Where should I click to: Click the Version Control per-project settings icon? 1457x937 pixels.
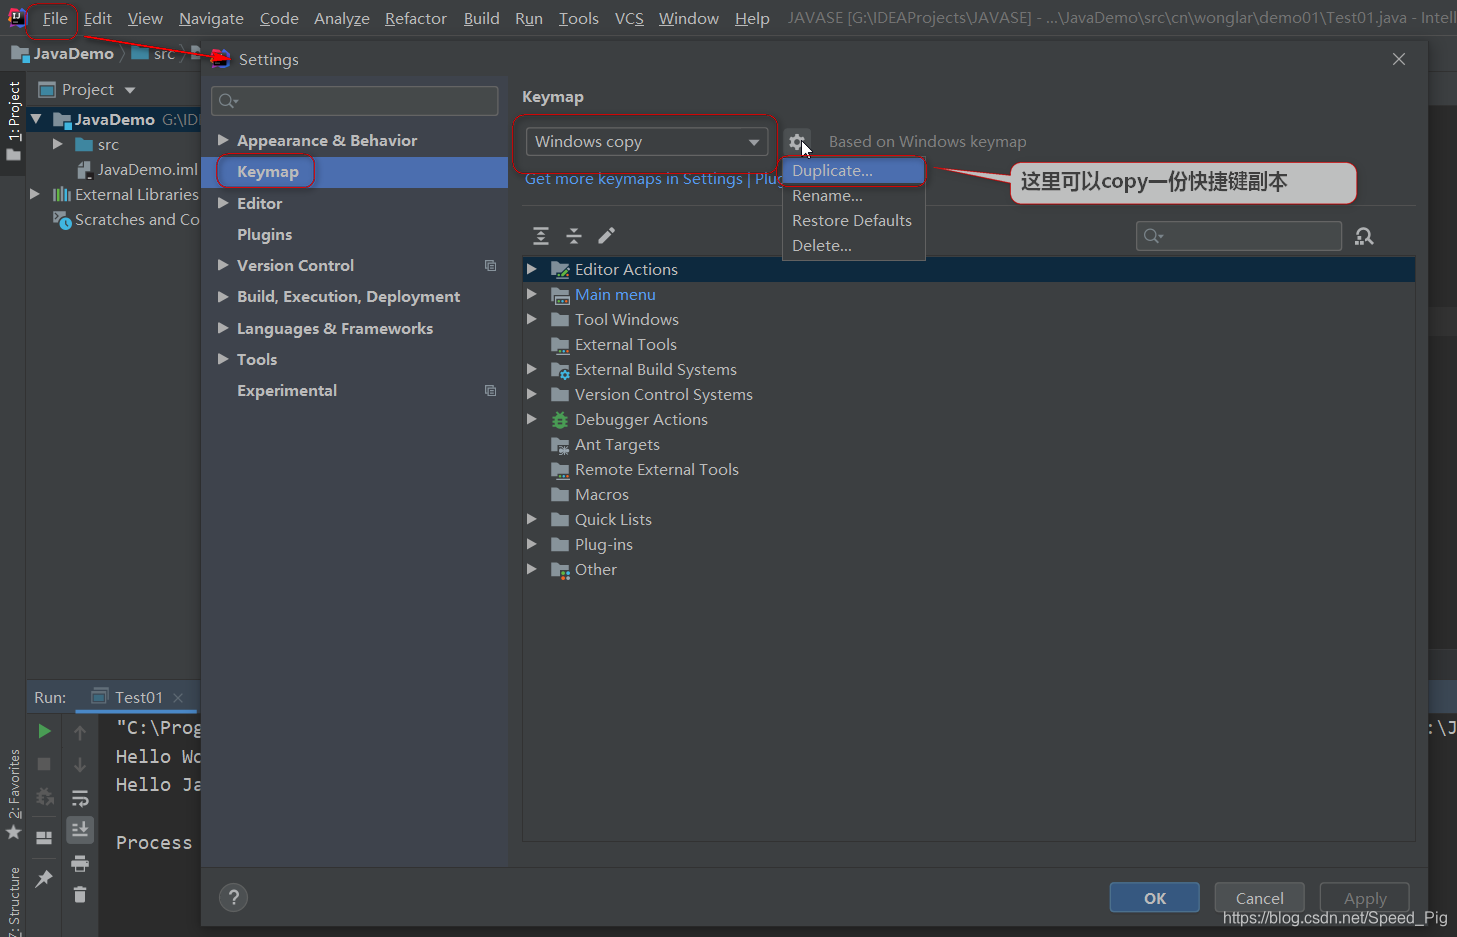pos(490,265)
